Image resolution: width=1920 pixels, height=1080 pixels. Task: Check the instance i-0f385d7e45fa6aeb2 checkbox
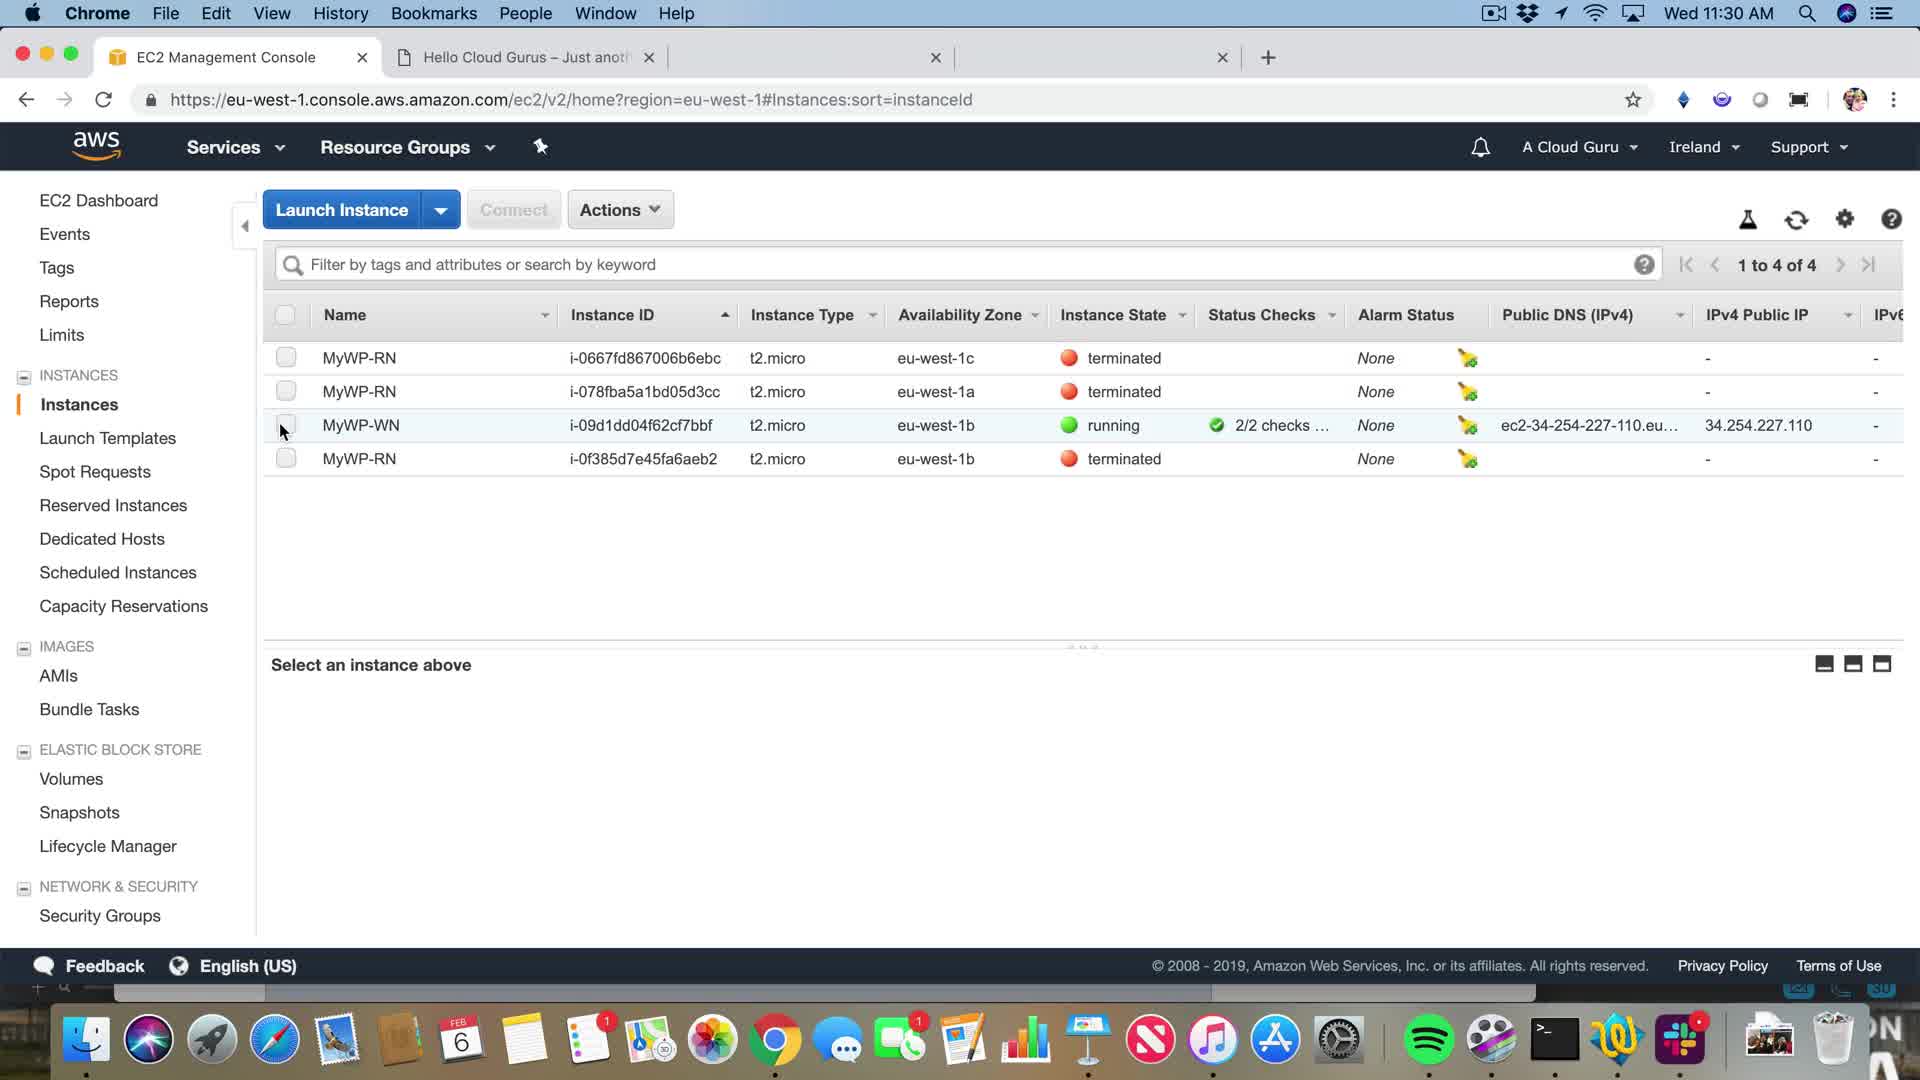point(286,458)
